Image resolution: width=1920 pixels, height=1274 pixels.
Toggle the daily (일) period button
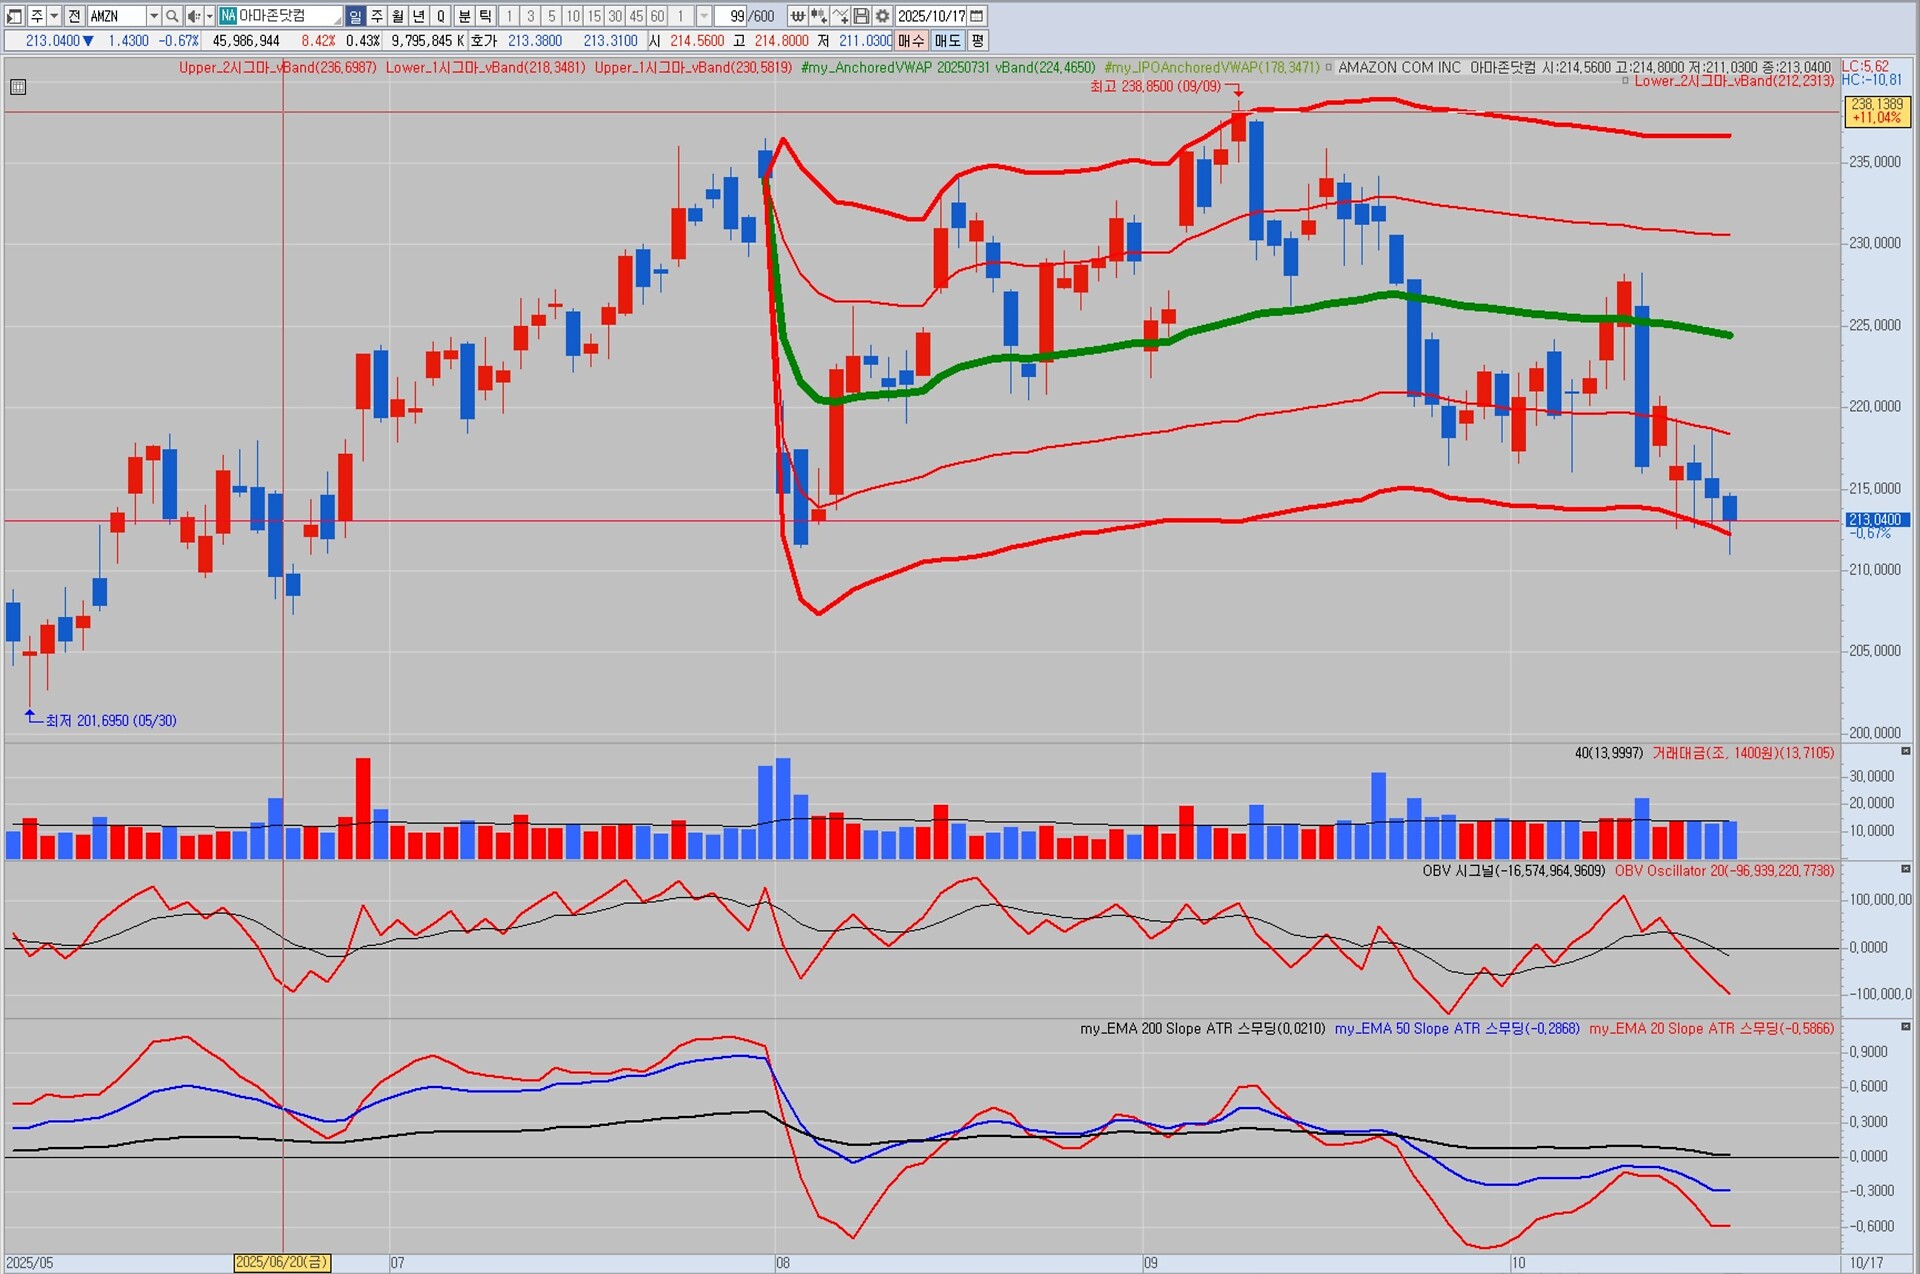coord(356,16)
